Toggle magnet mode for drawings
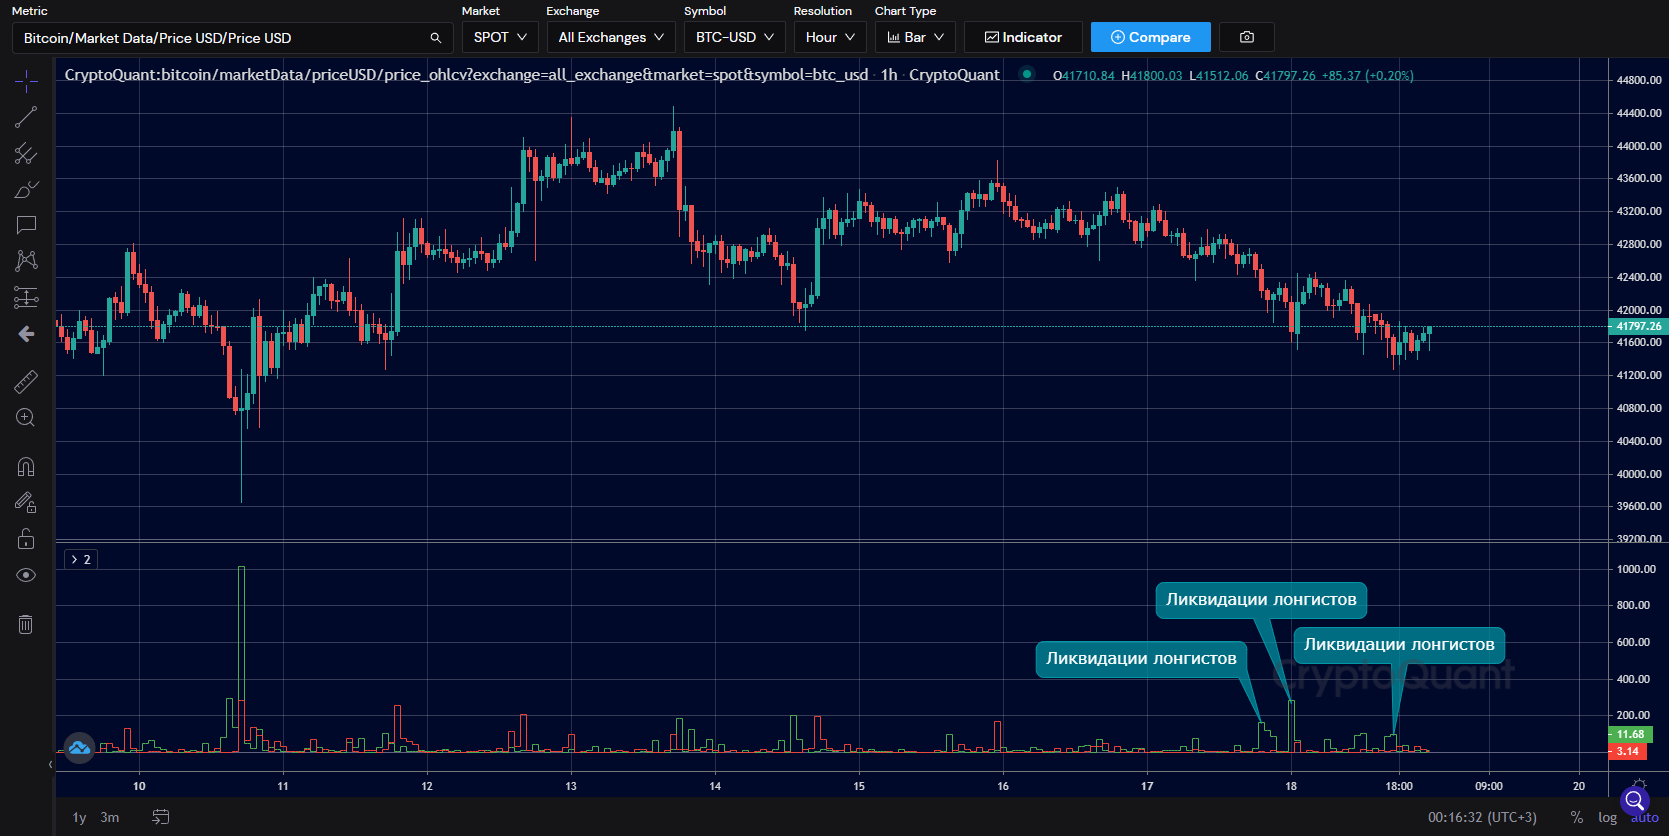This screenshot has height=836, width=1669. [26, 467]
